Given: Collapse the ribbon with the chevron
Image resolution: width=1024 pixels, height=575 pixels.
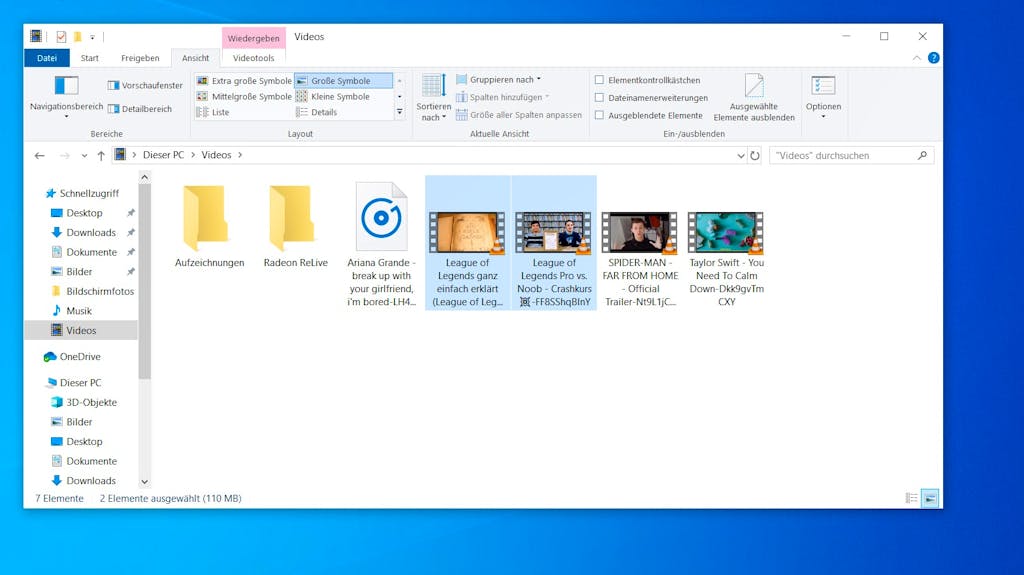Looking at the screenshot, I should pyautogui.click(x=916, y=58).
